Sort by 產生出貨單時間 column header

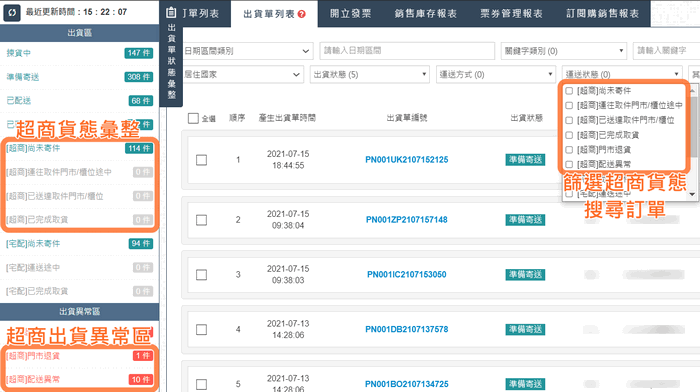click(x=287, y=118)
